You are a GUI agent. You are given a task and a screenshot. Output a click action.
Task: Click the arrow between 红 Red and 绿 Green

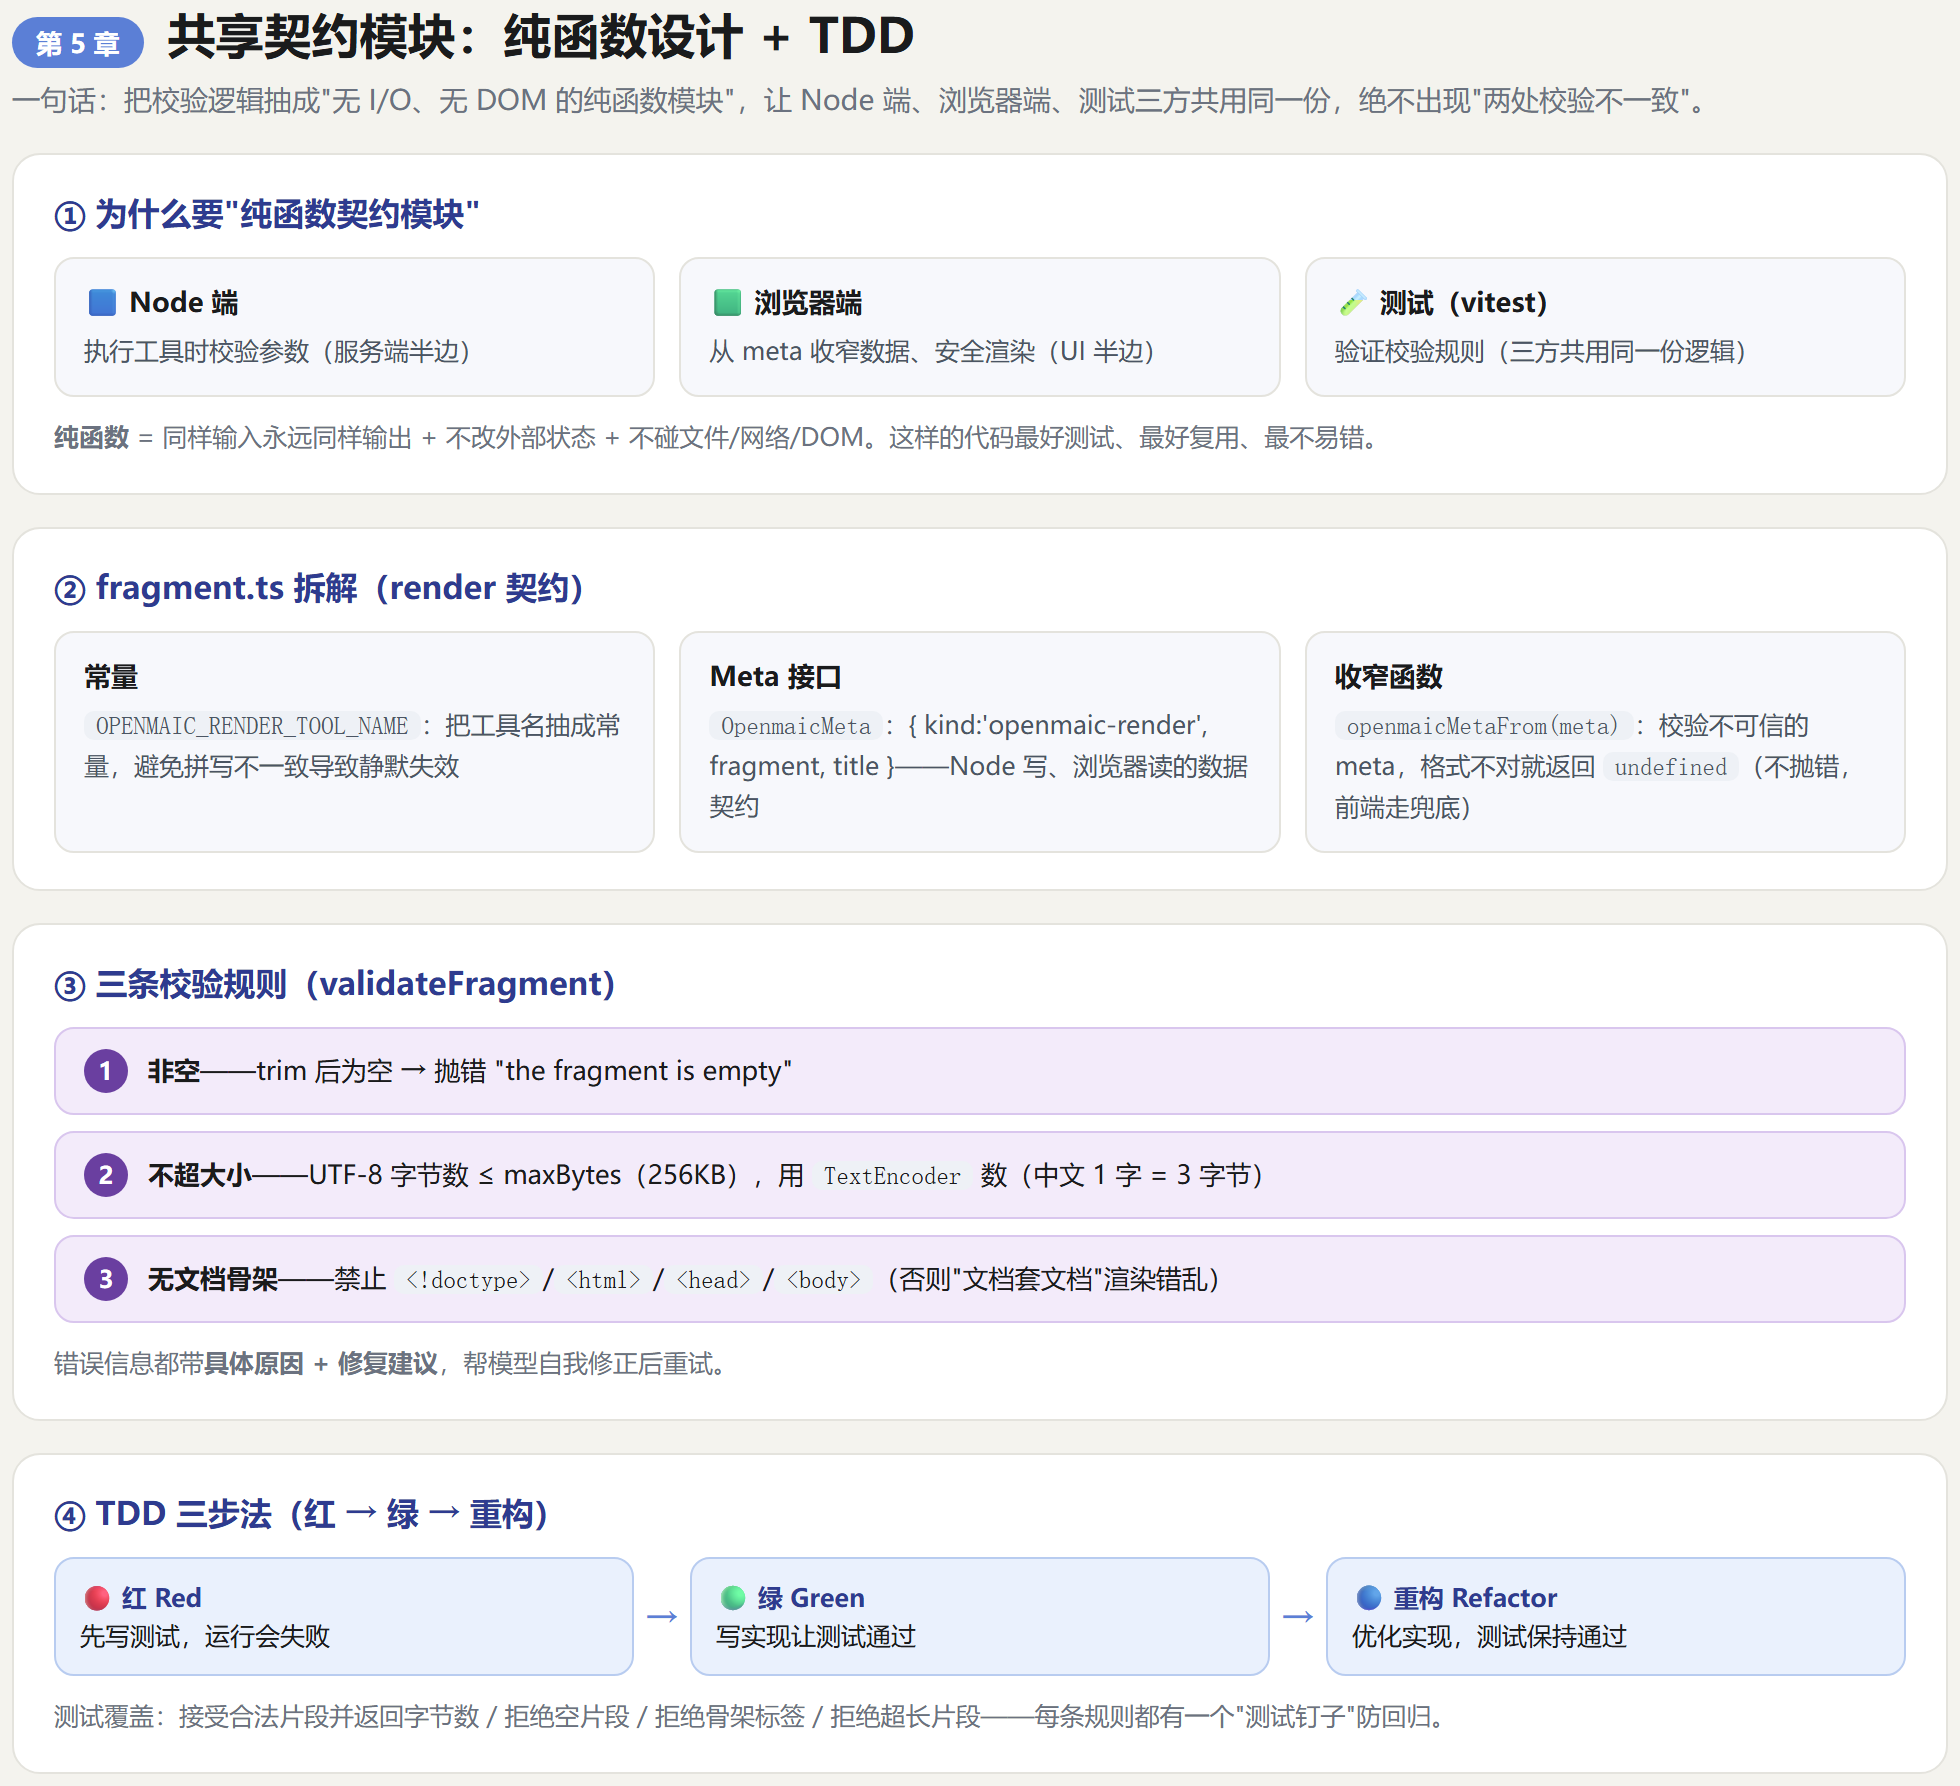click(x=662, y=1616)
